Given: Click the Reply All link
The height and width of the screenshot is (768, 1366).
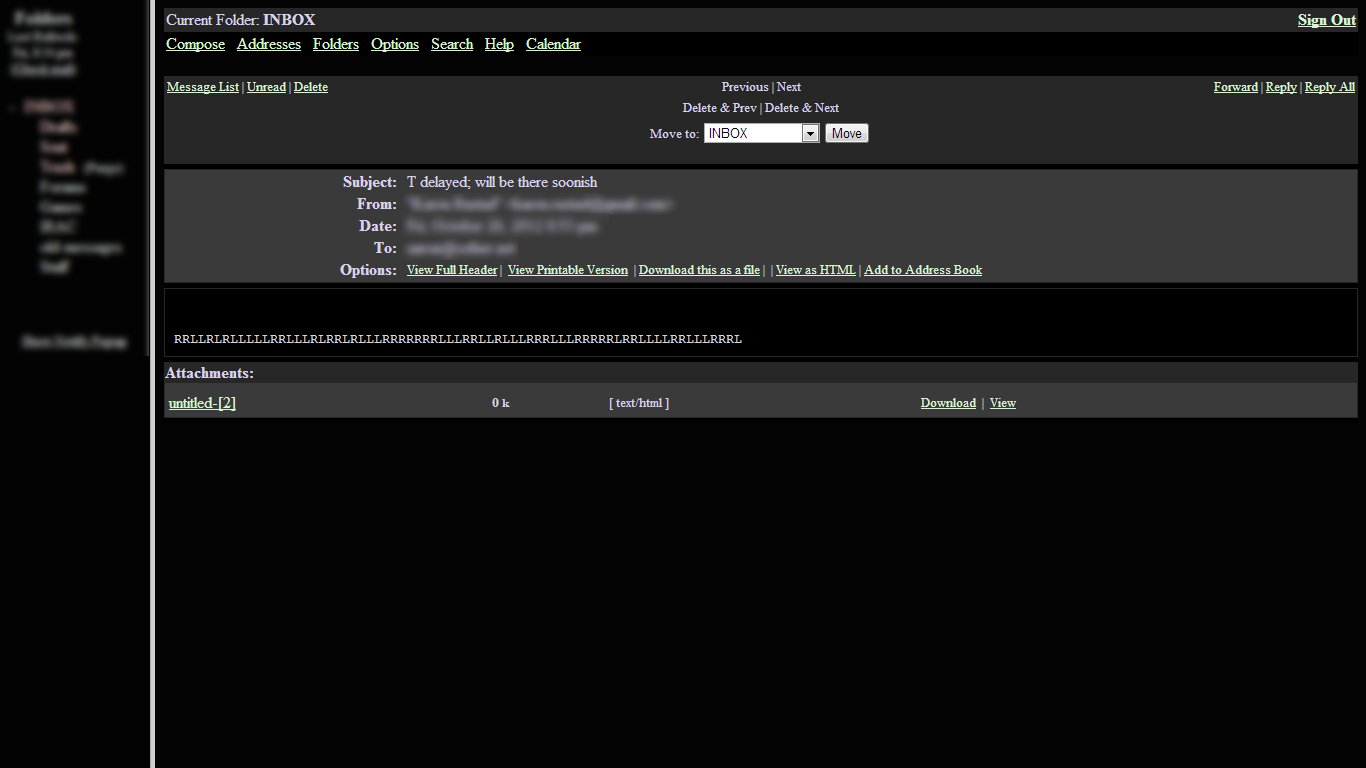Looking at the screenshot, I should [1329, 87].
